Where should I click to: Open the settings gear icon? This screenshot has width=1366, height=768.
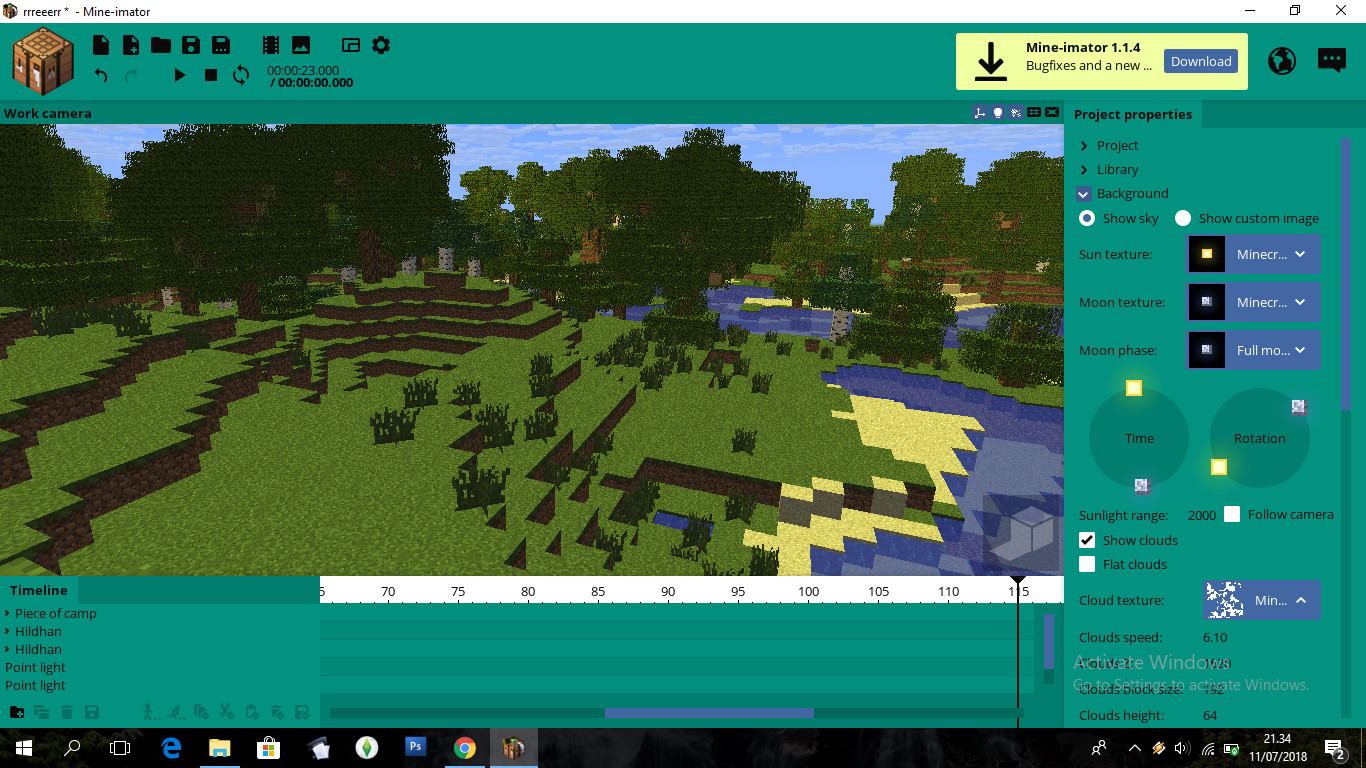click(381, 44)
